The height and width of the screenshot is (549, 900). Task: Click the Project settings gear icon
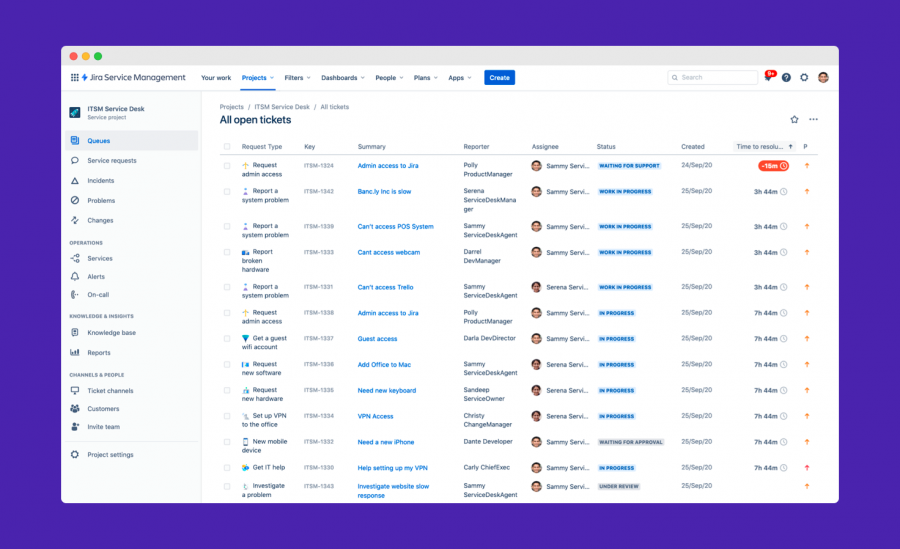click(x=75, y=454)
